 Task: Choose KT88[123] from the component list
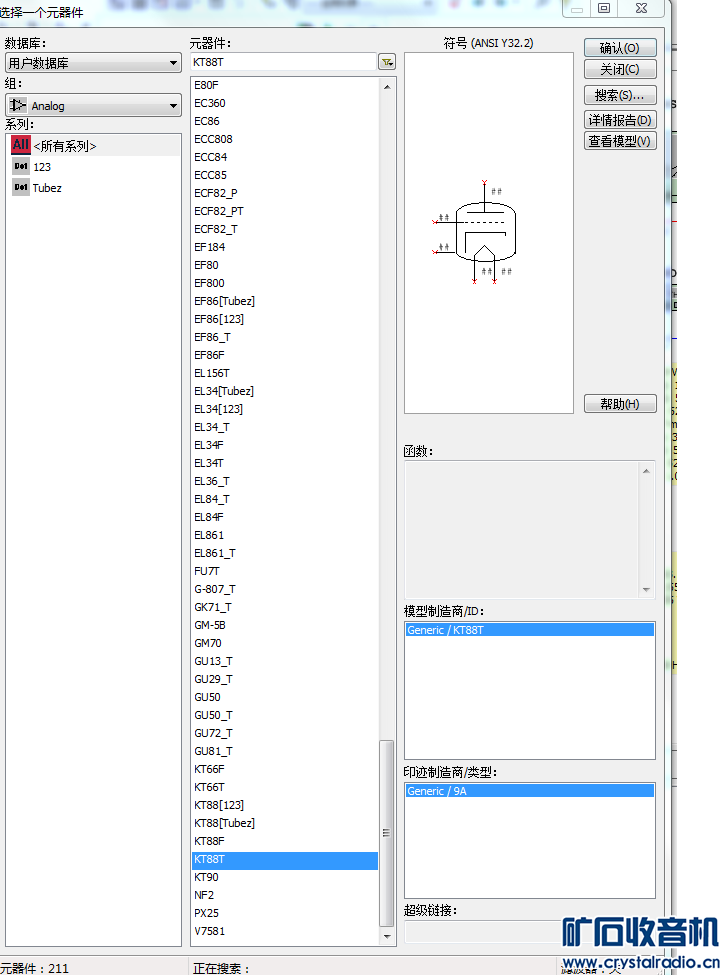(219, 805)
